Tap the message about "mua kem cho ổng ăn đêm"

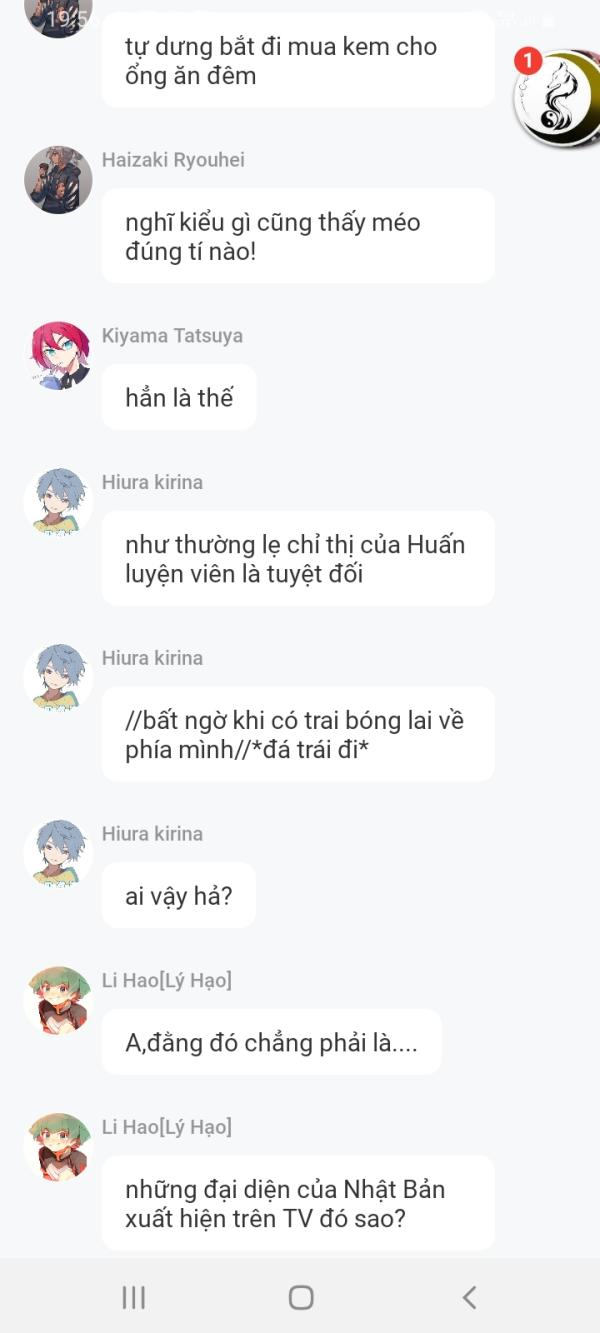point(298,60)
